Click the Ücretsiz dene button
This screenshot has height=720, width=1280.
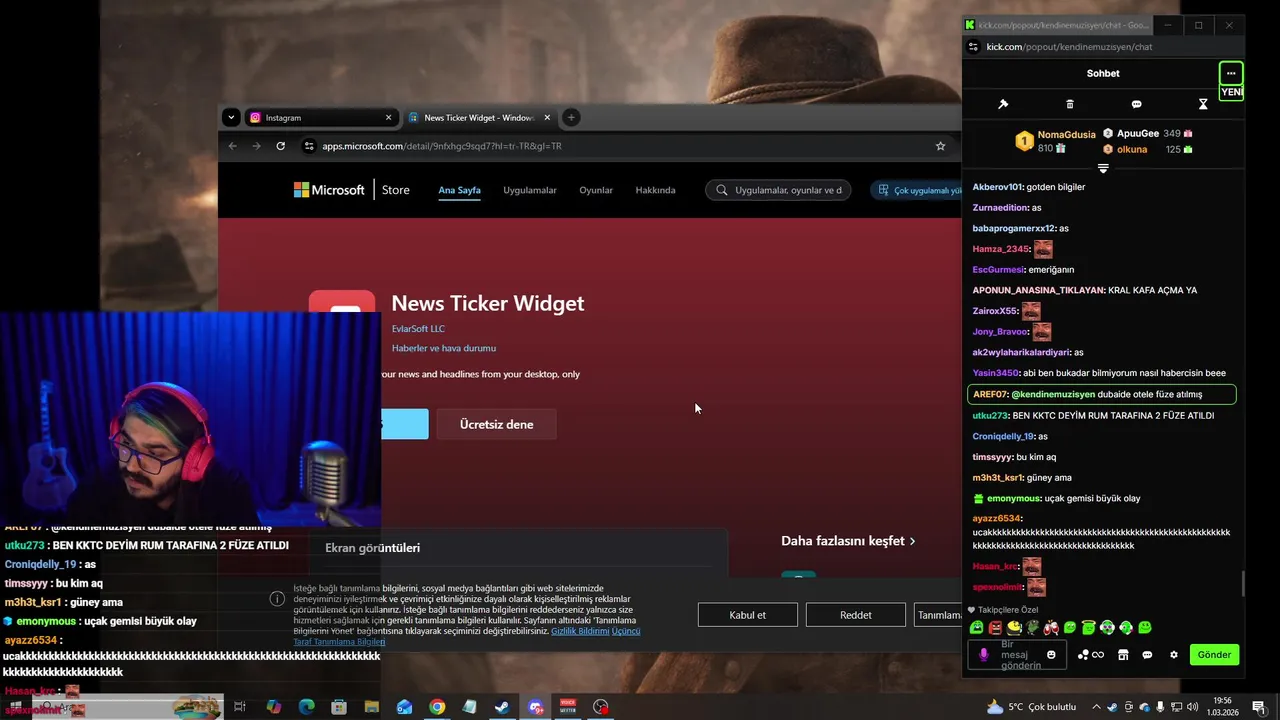tap(496, 424)
